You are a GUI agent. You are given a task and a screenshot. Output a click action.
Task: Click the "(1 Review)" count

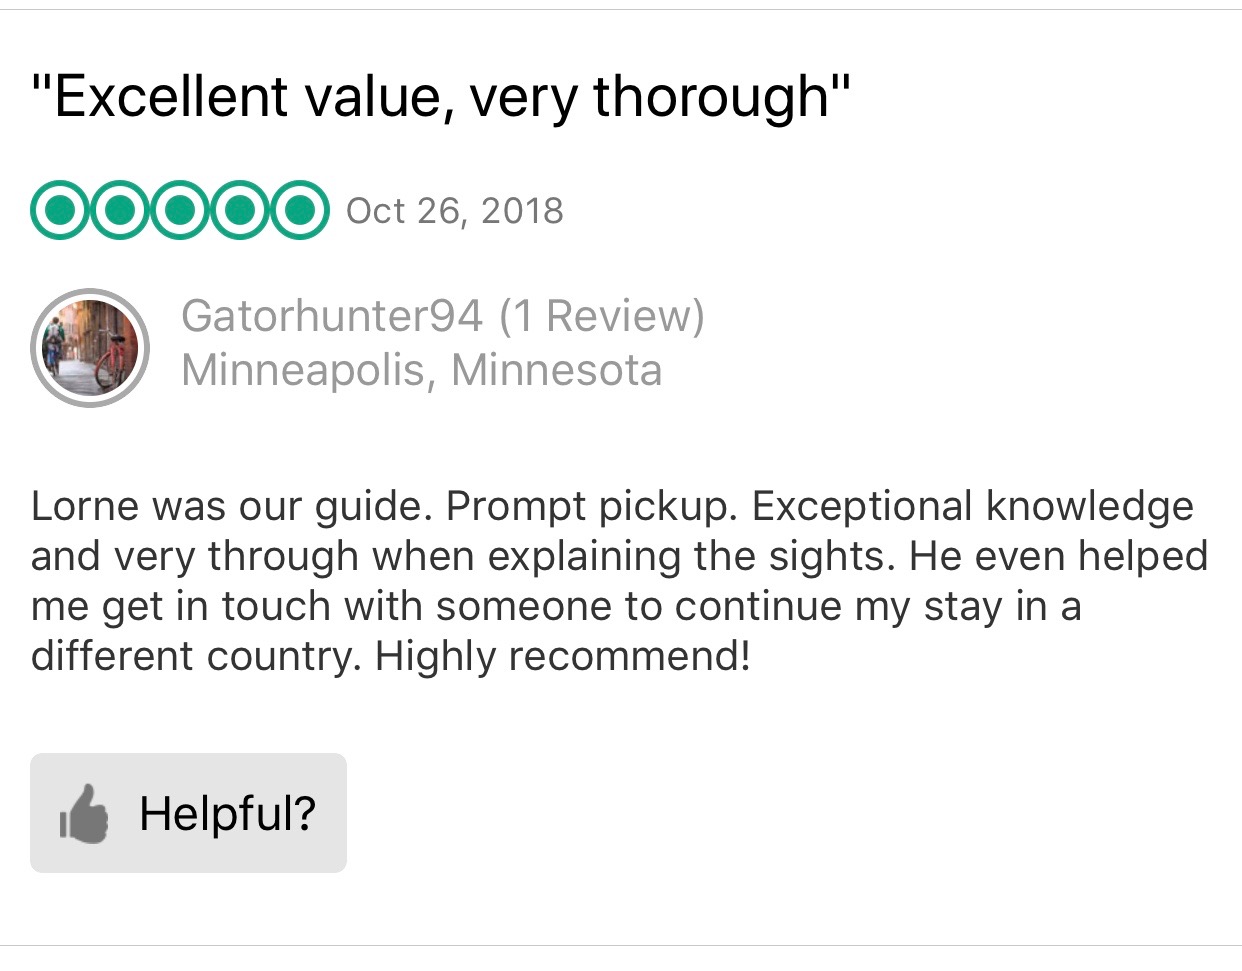602,316
